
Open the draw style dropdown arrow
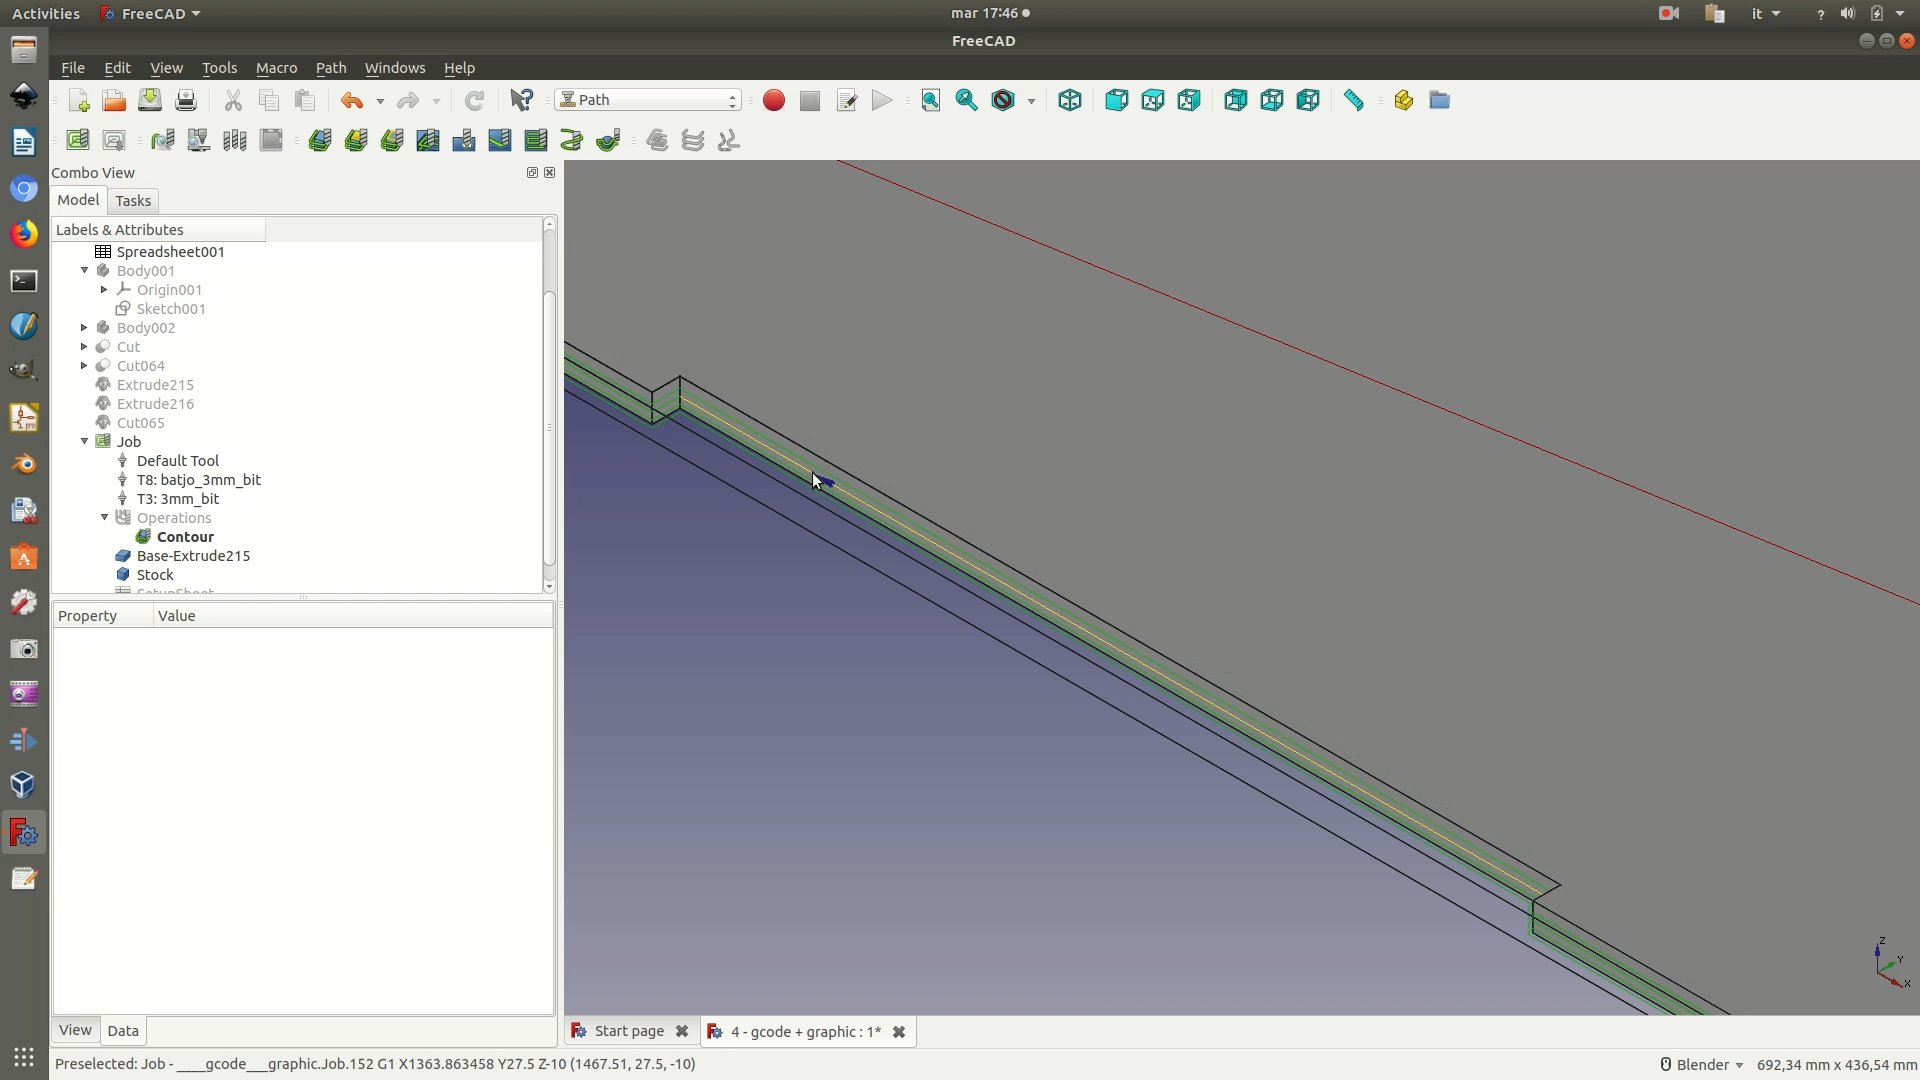coord(1031,101)
